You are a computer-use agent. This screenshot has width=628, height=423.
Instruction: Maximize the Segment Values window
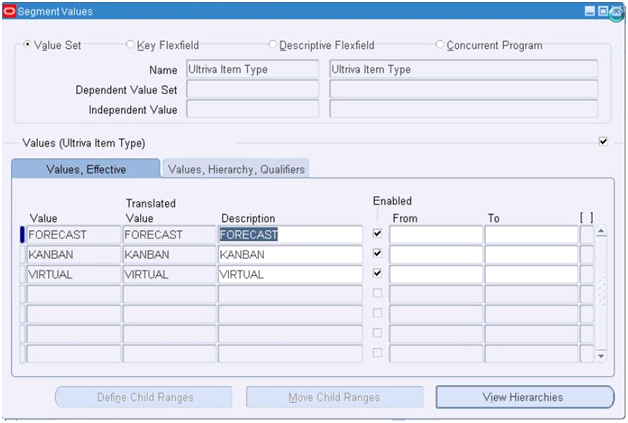coord(602,11)
